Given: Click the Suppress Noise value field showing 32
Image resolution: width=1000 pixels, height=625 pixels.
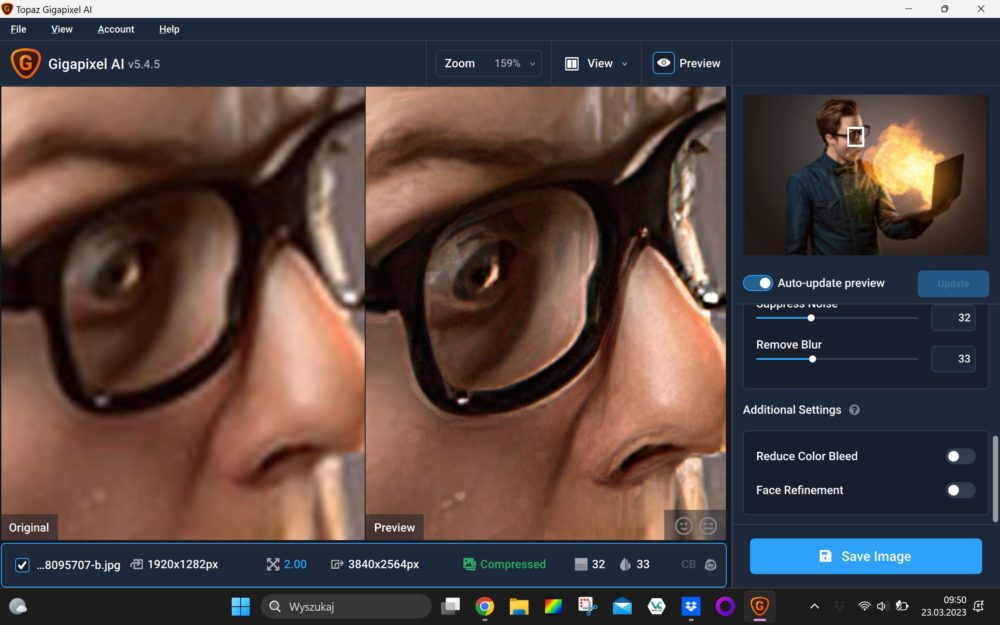Looking at the screenshot, I should [953, 318].
